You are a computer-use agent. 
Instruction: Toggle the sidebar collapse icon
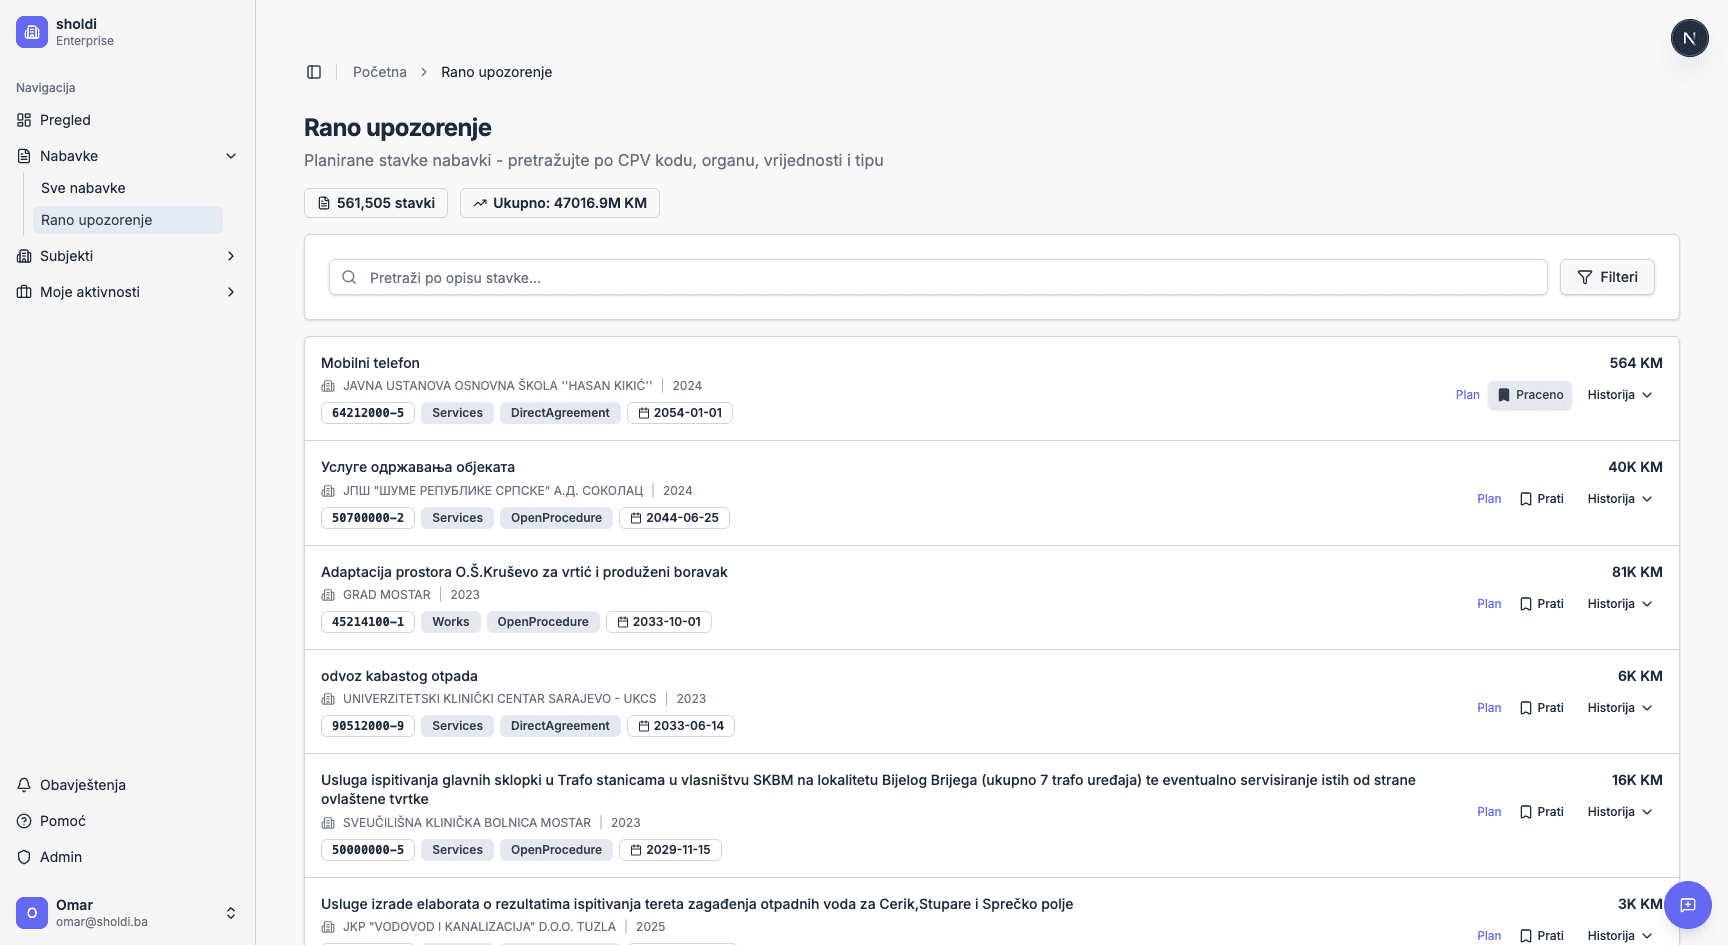(314, 72)
